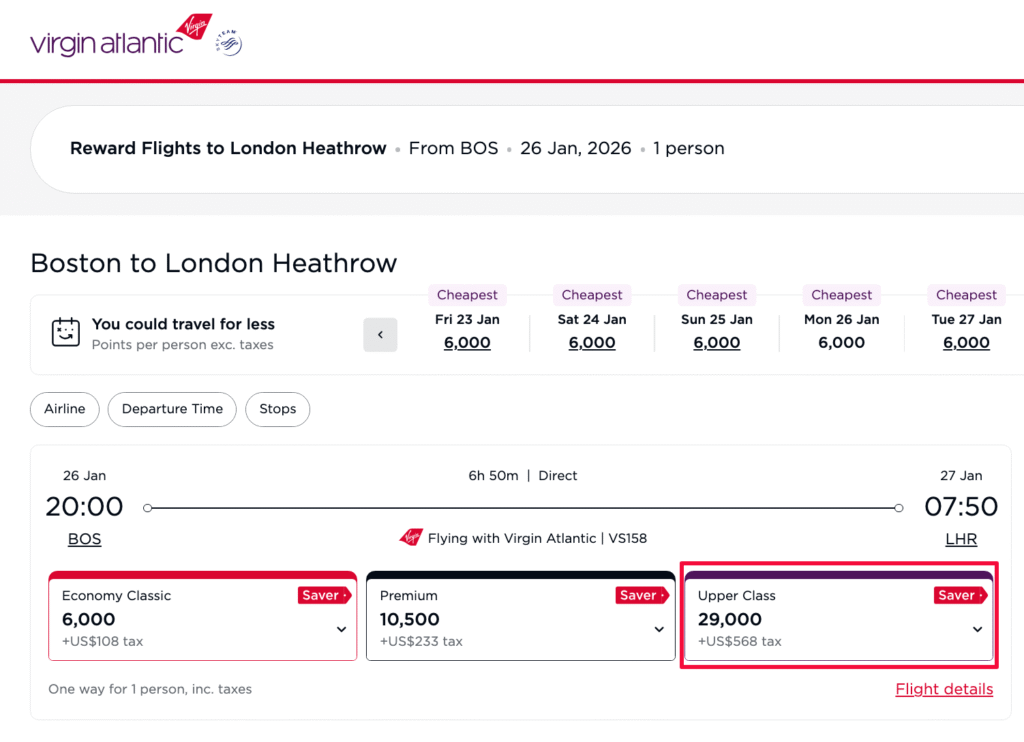Expand Upper Class fare details chevron

975,629
